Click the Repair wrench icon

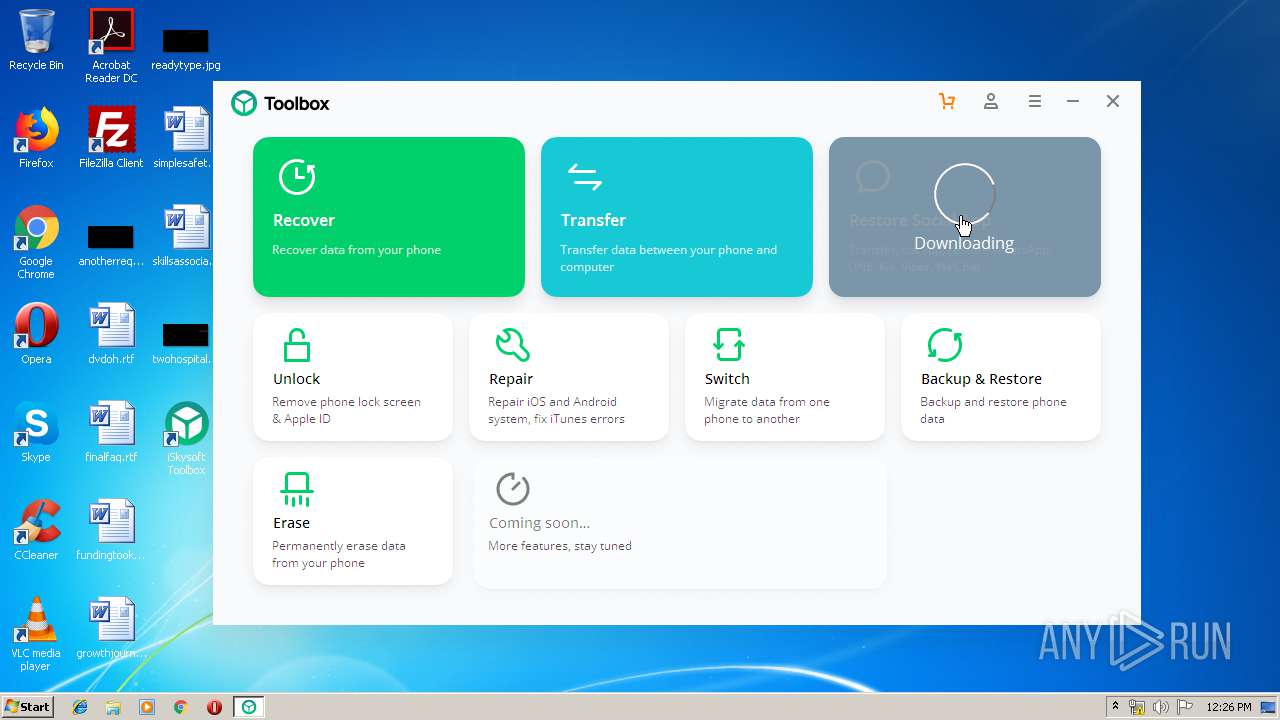coord(513,345)
